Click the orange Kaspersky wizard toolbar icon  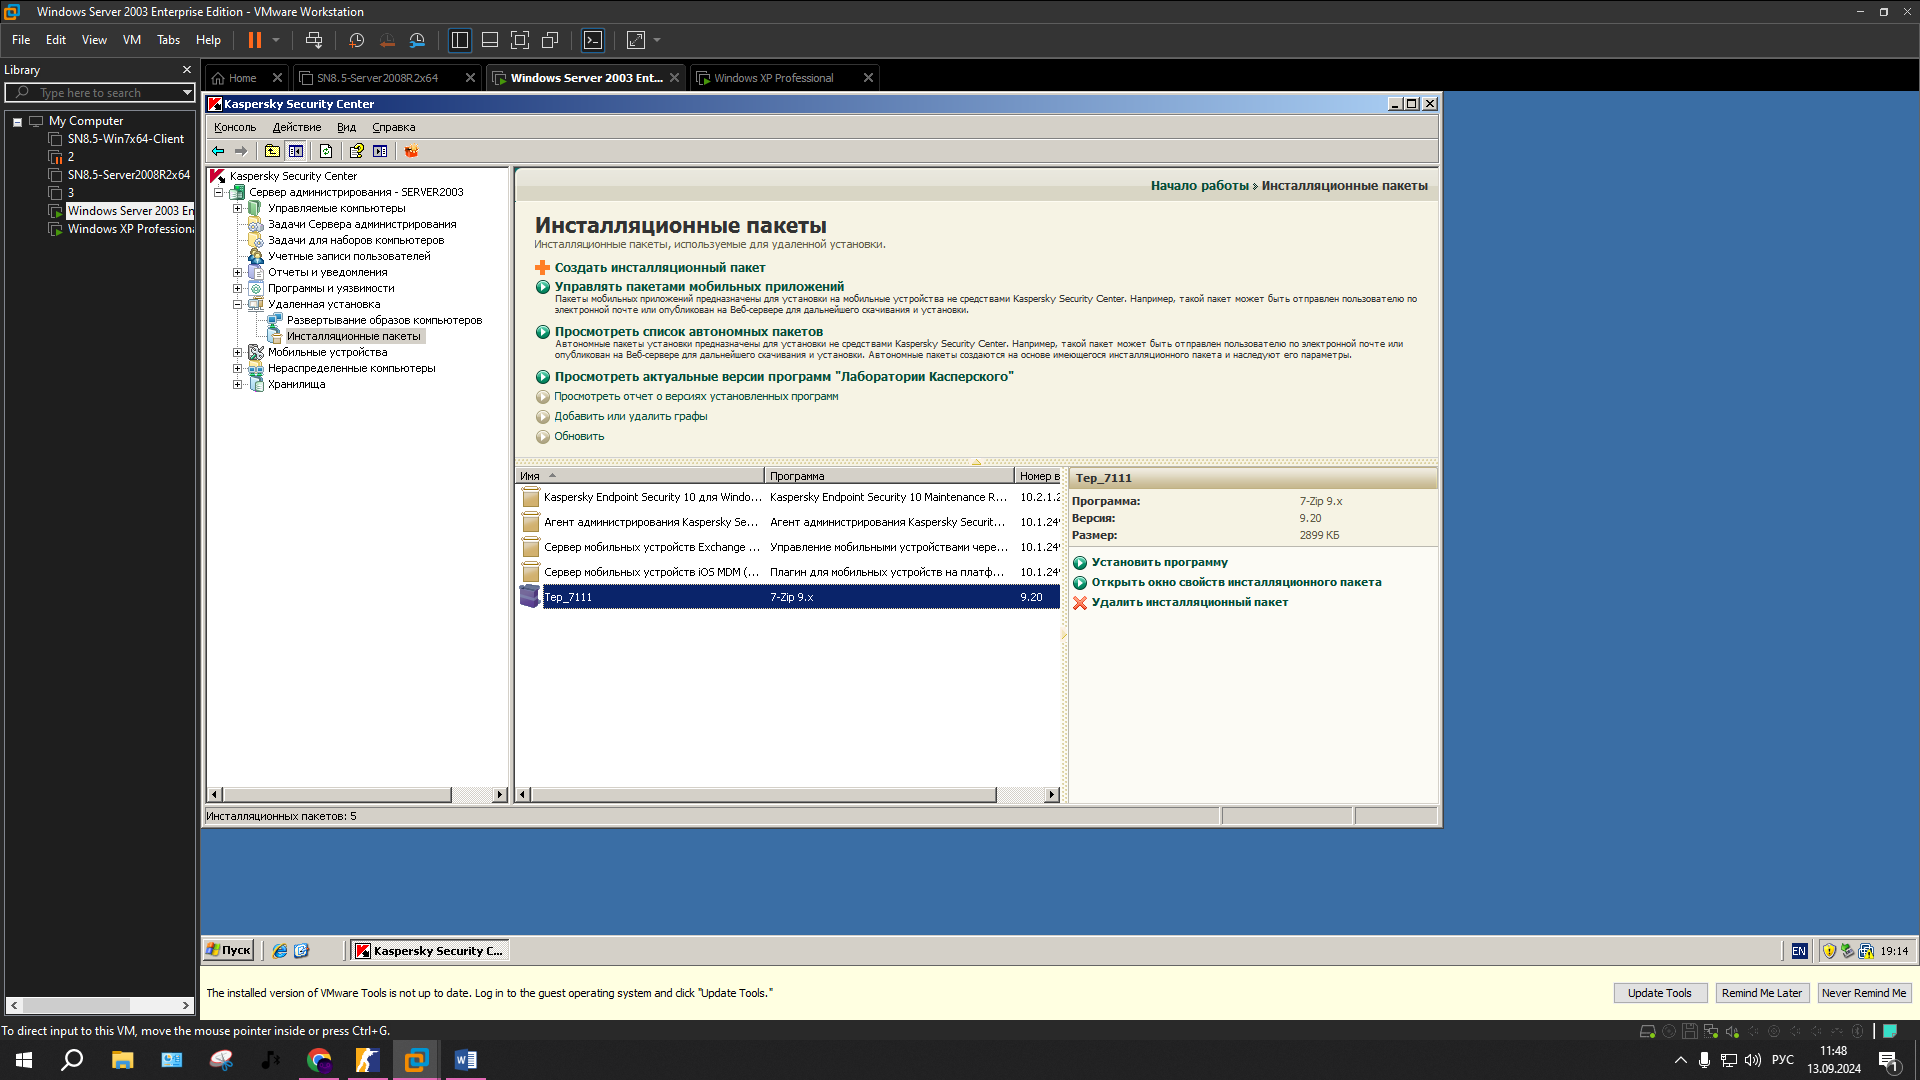[411, 151]
